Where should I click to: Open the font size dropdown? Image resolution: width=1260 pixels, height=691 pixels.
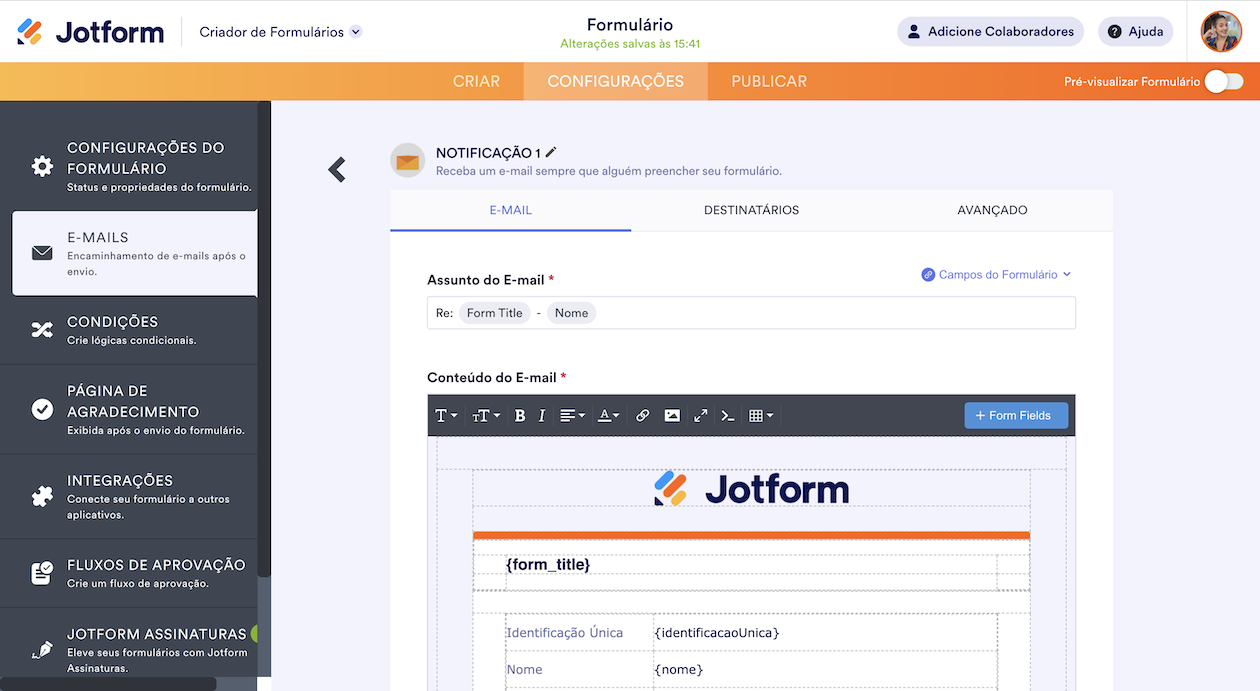(x=486, y=415)
